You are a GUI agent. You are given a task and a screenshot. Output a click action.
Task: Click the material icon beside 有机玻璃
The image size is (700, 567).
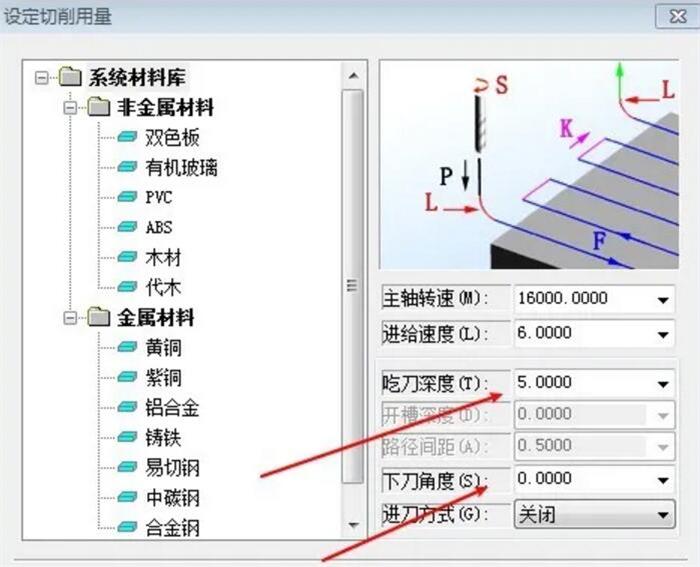point(127,167)
